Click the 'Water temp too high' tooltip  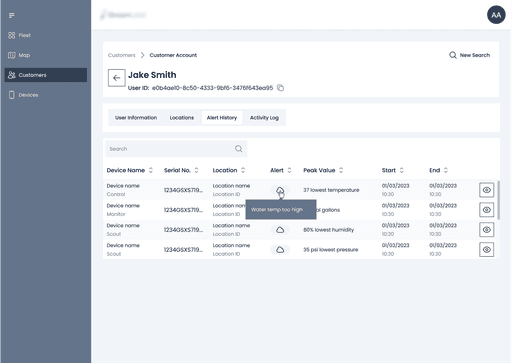[281, 210]
